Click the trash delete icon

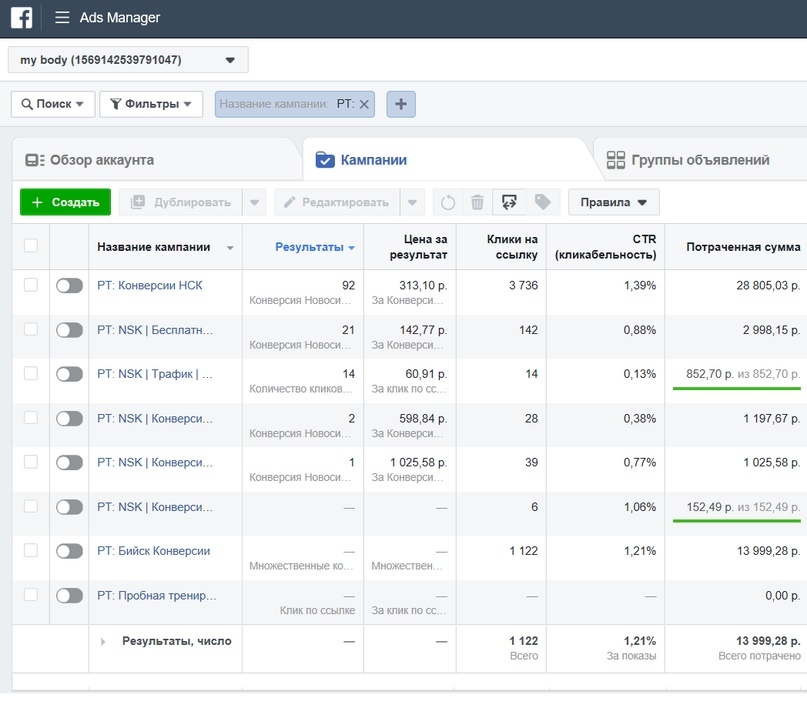[x=477, y=202]
